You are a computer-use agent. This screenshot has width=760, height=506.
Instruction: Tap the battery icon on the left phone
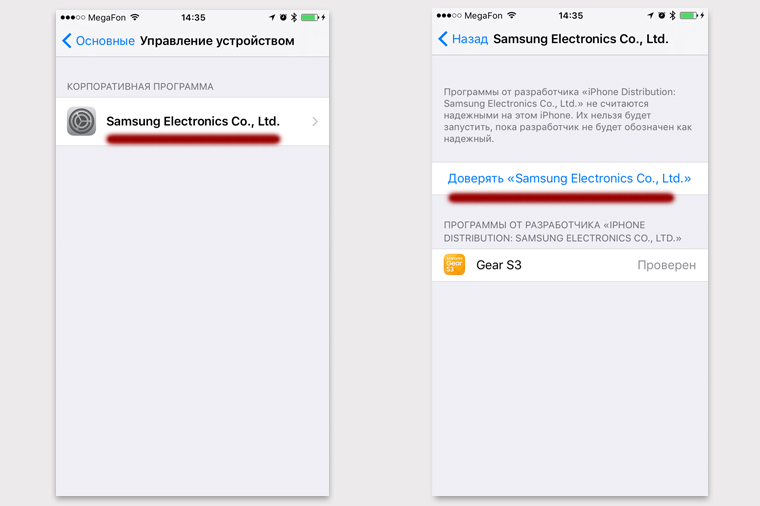(x=310, y=17)
